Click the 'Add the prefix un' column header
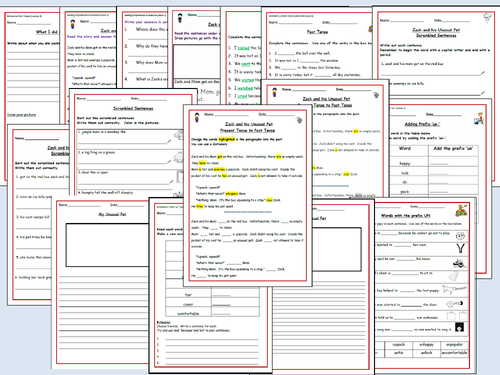The width and height of the screenshot is (500, 375). click(x=453, y=148)
